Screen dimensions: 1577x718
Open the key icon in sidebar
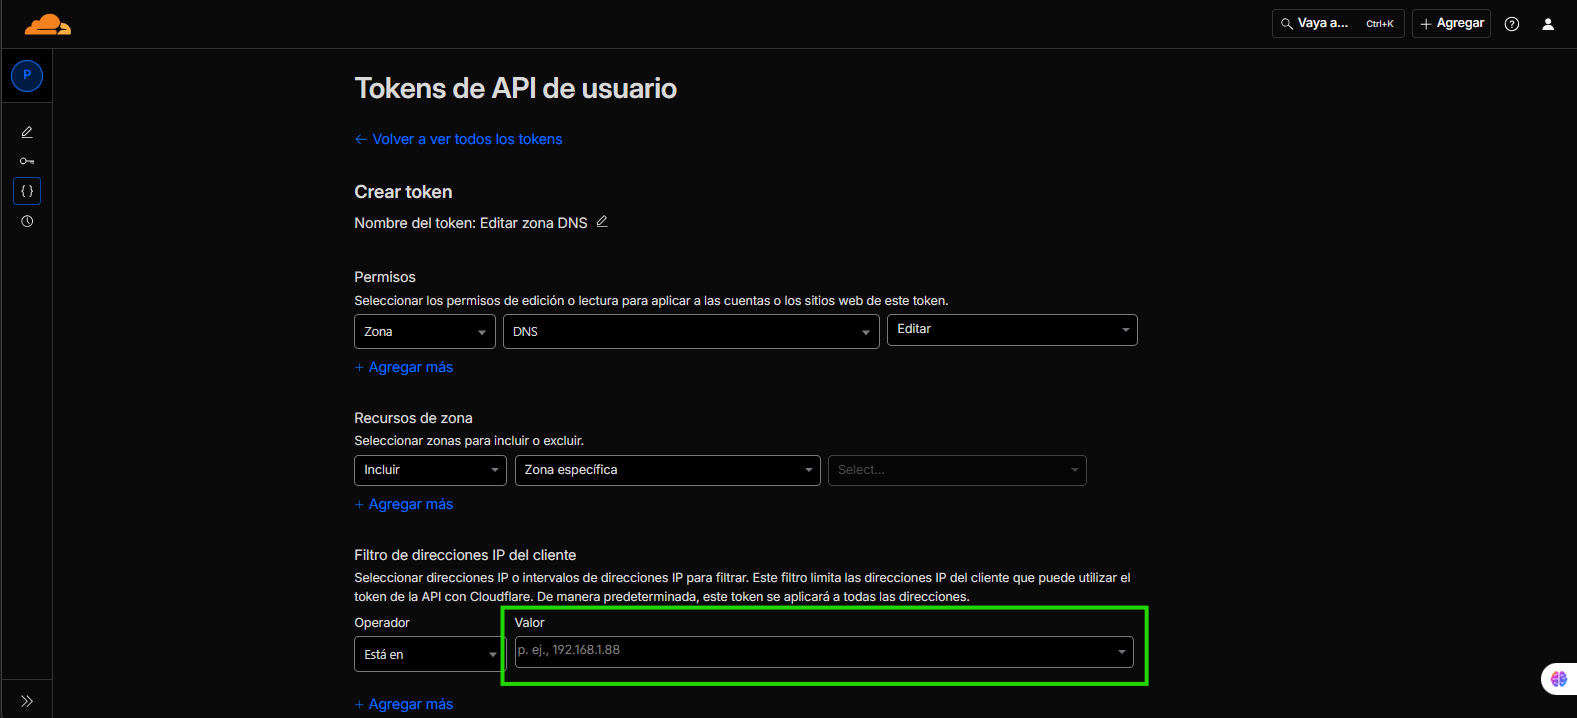coord(27,161)
